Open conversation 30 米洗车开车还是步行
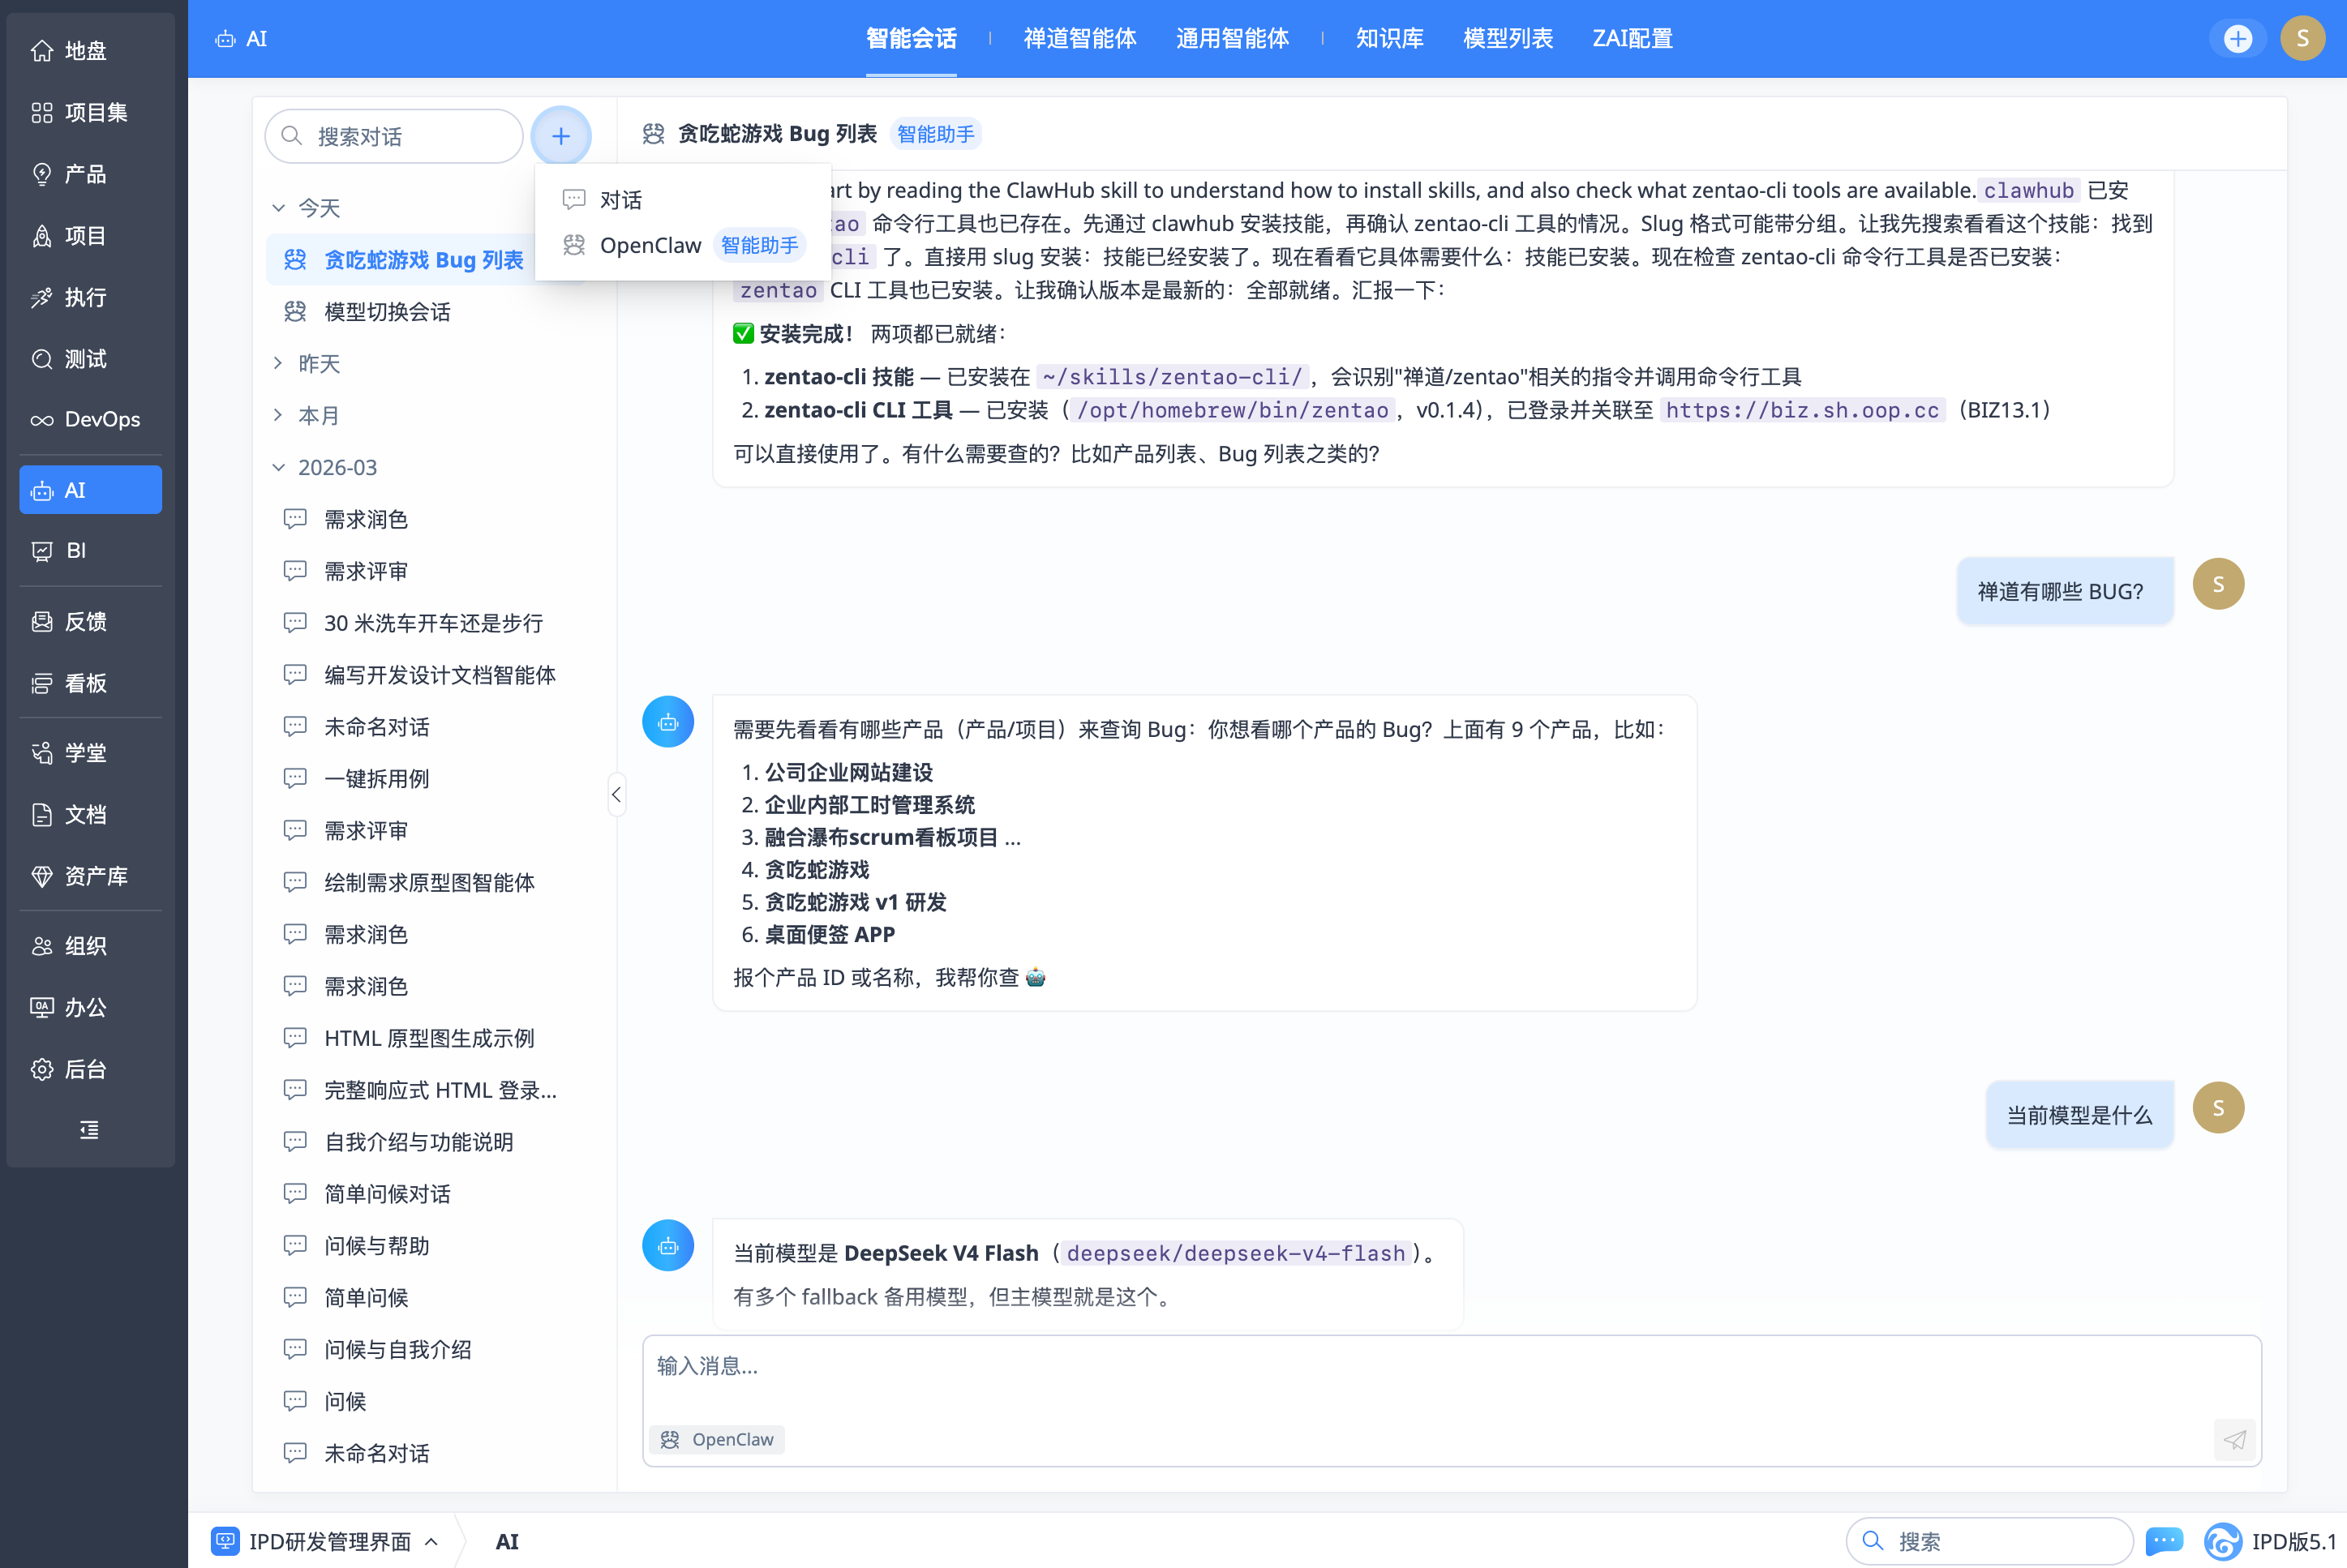The width and height of the screenshot is (2347, 1568). tap(434, 623)
